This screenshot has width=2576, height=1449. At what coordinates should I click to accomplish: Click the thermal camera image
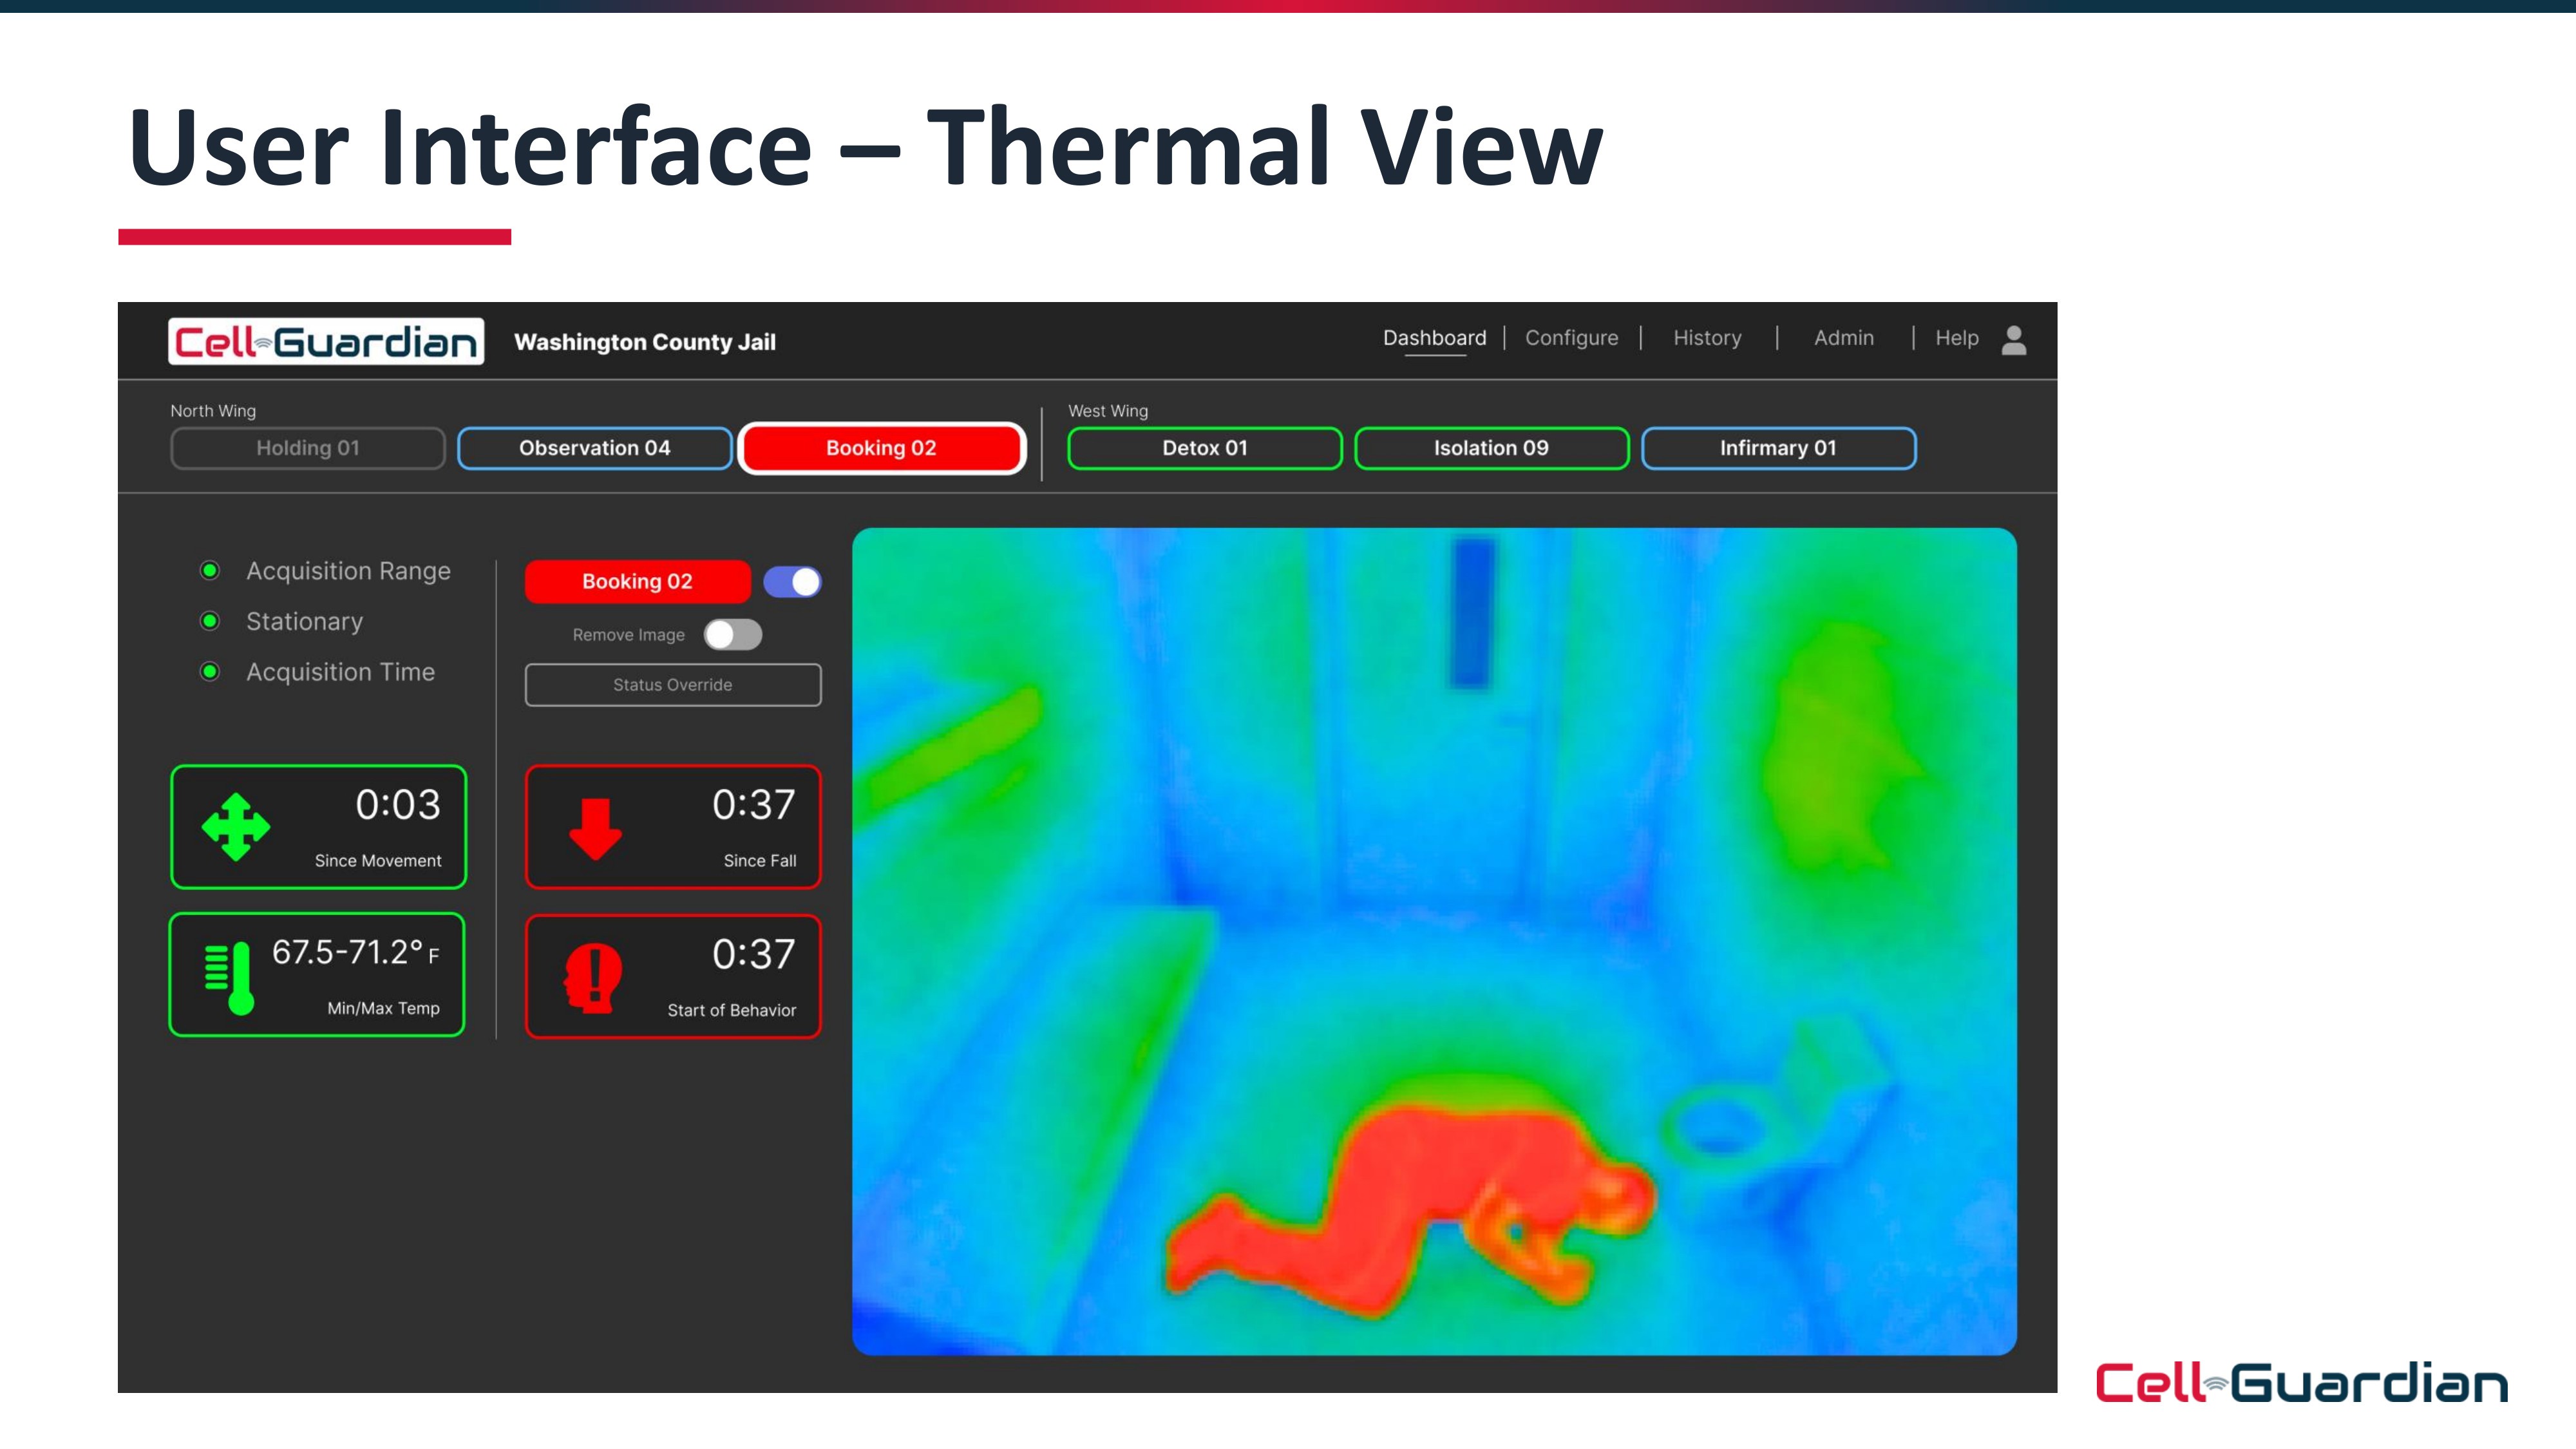click(x=1433, y=941)
